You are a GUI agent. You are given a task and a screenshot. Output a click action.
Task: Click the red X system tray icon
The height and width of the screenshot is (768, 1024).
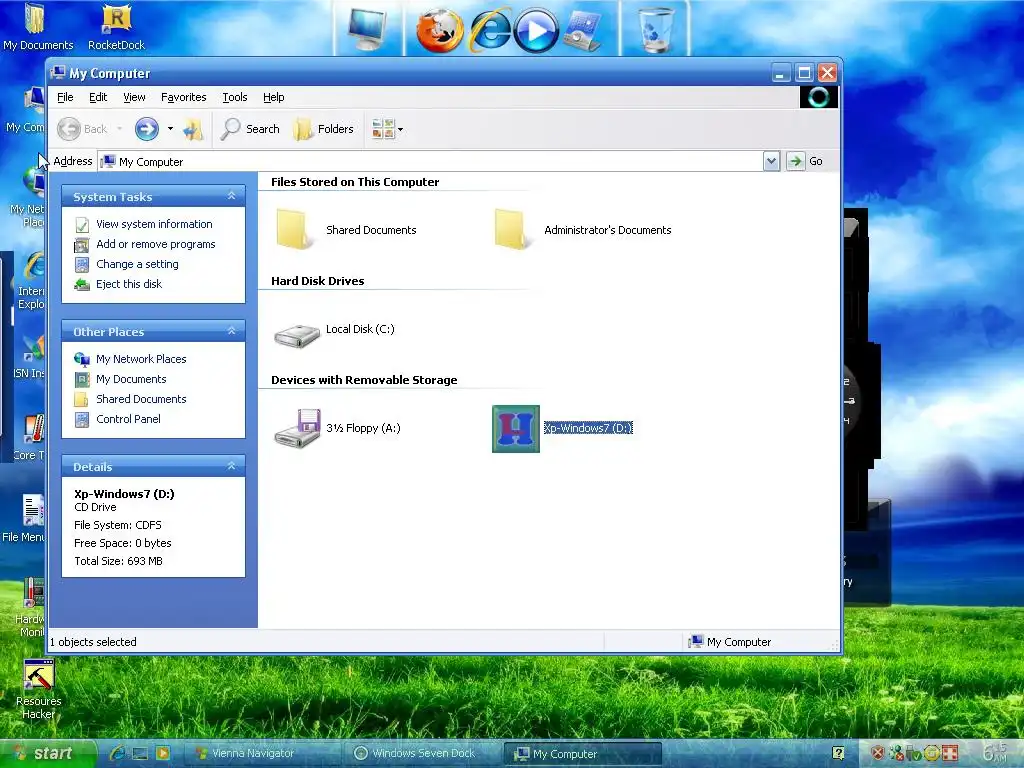878,753
